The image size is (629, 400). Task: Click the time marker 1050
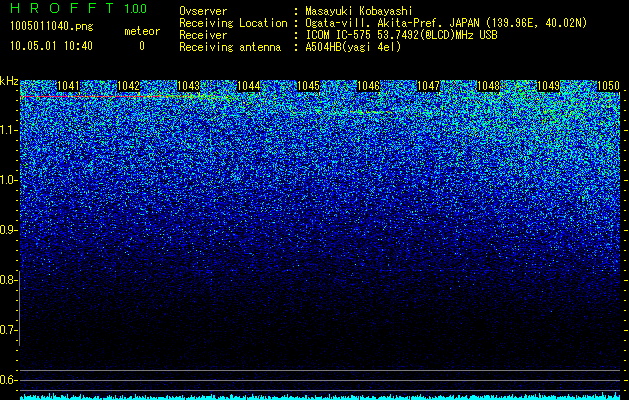[x=609, y=86]
